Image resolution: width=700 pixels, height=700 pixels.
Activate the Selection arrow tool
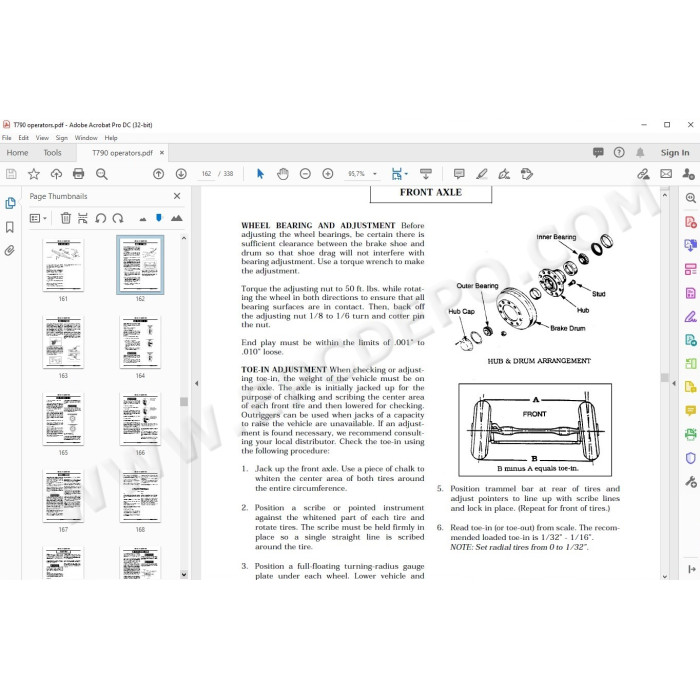(x=260, y=174)
